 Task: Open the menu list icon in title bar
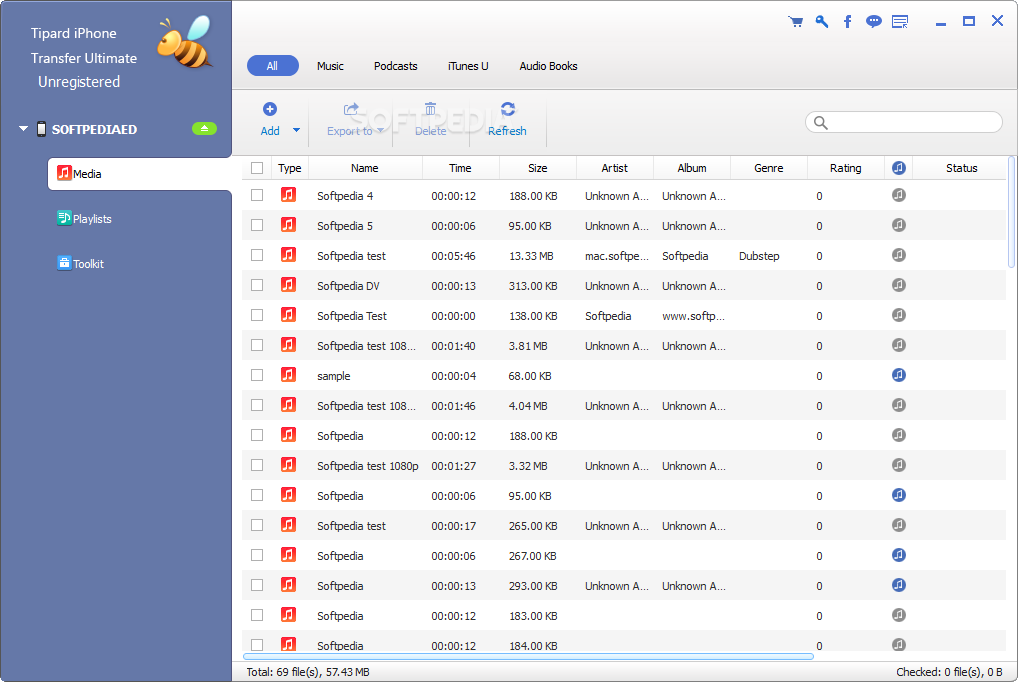tap(900, 22)
